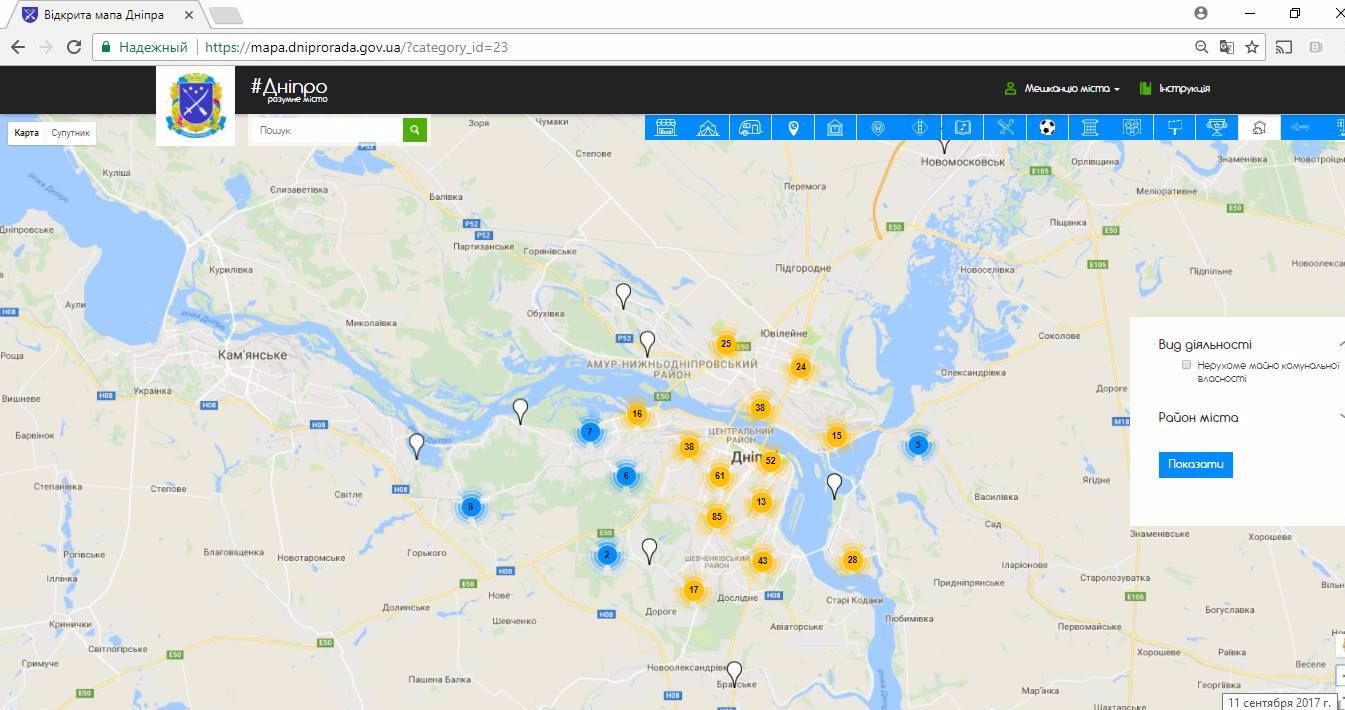This screenshot has width=1345, height=710.
Task: Click the green search magnifier button
Action: 414,130
